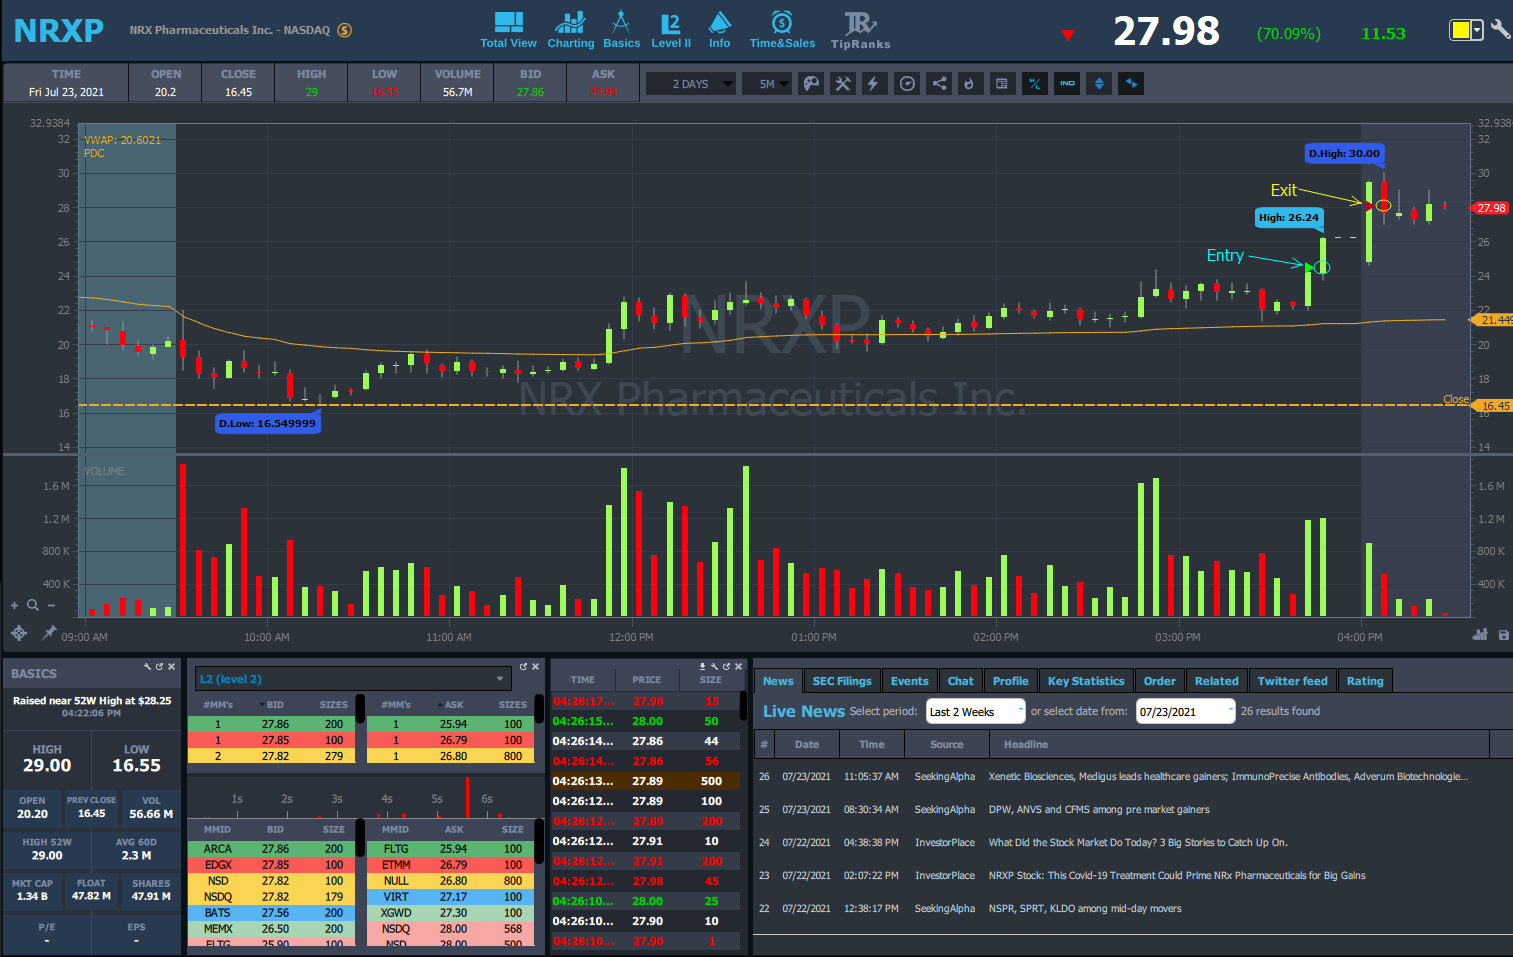Open the 5M interval dropdown
1513x957 pixels.
(x=768, y=84)
